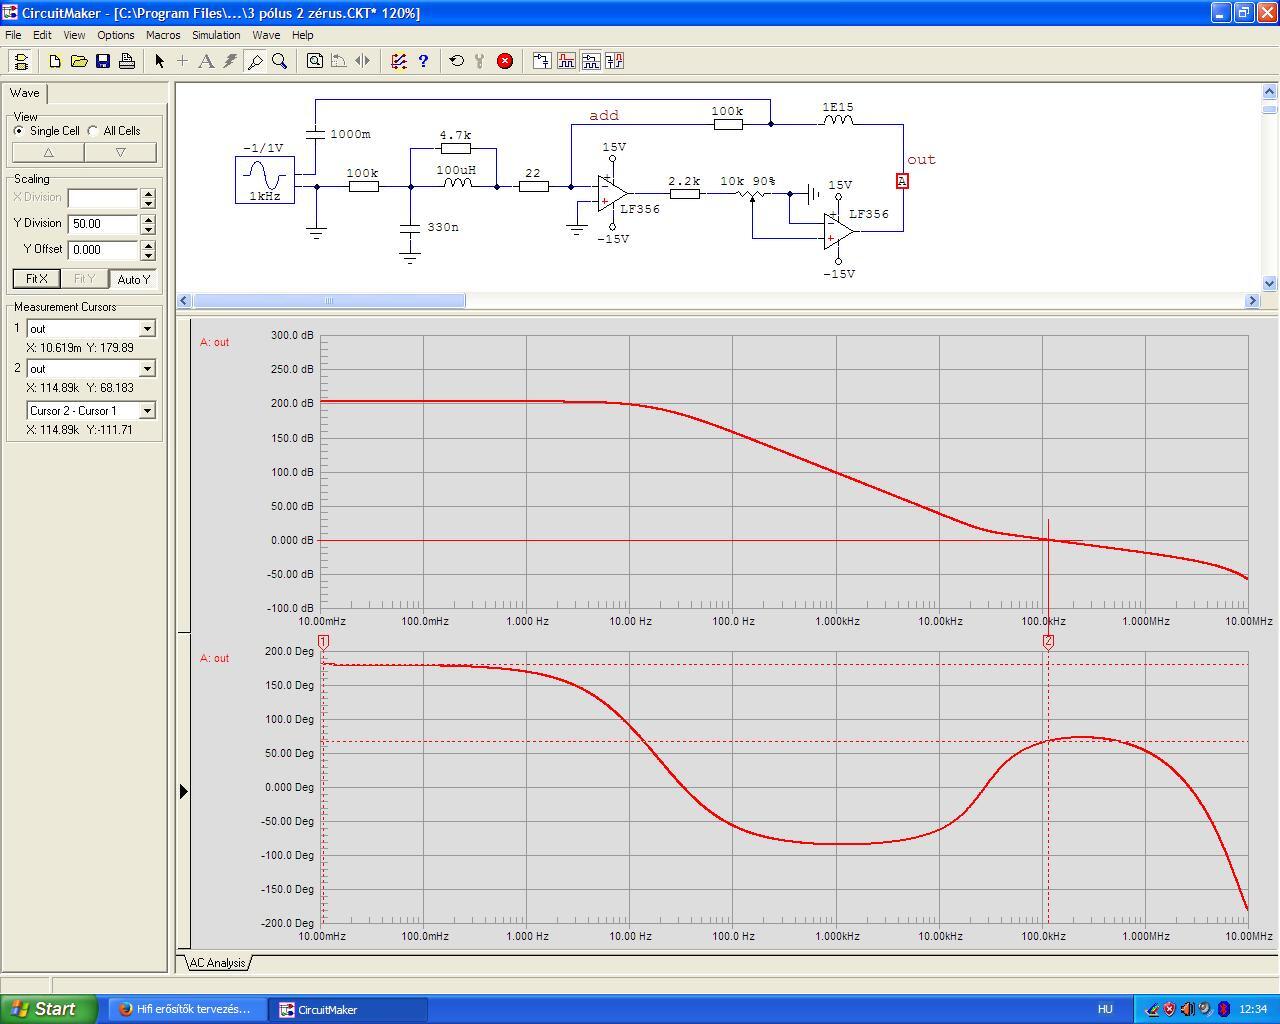Open the Options menu
1280x1024 pixels.
[116, 35]
